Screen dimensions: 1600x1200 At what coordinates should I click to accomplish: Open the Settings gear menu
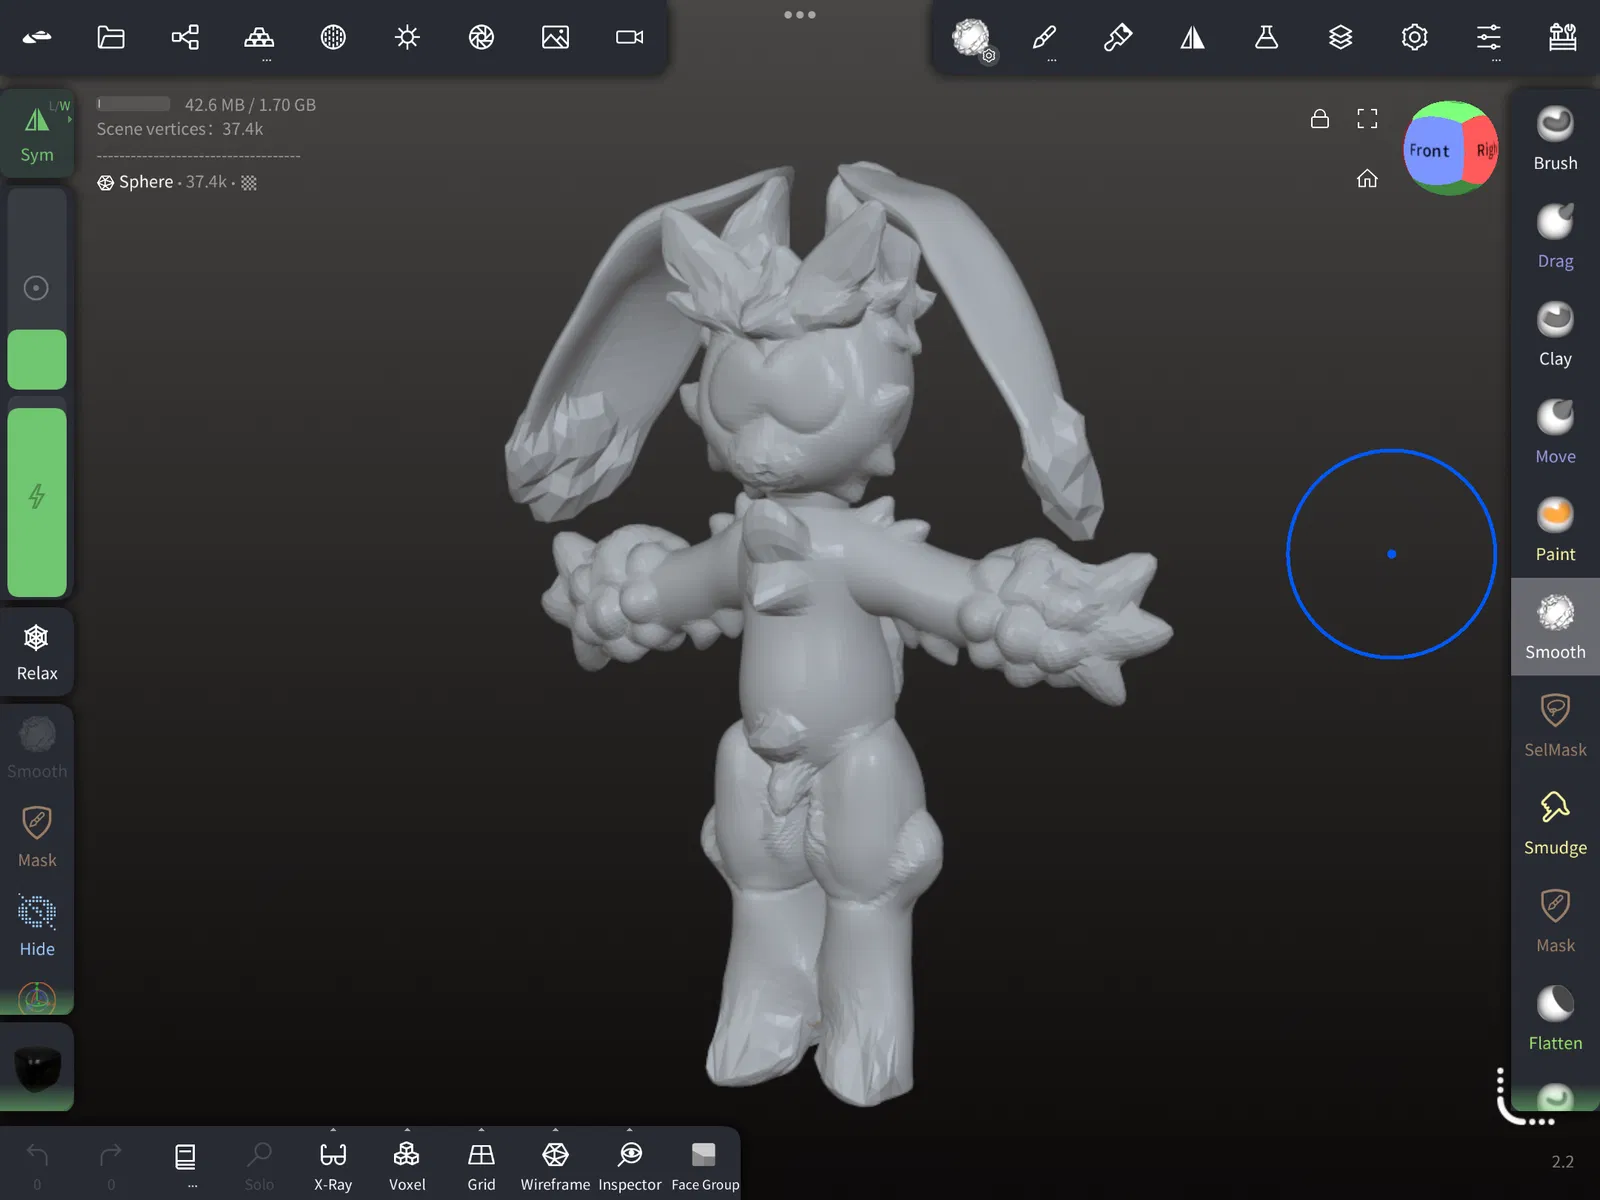[x=1414, y=38]
